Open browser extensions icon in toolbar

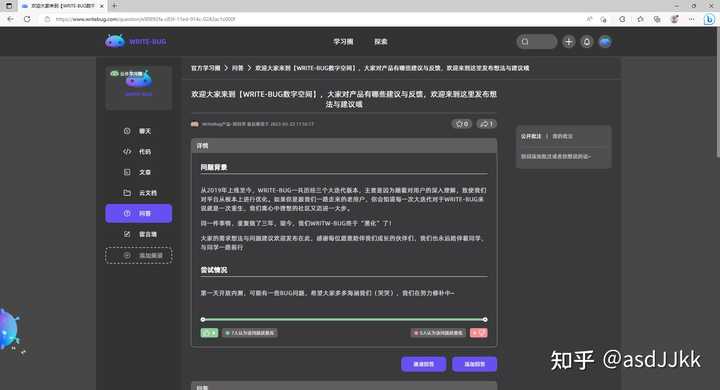pyautogui.click(x=622, y=19)
